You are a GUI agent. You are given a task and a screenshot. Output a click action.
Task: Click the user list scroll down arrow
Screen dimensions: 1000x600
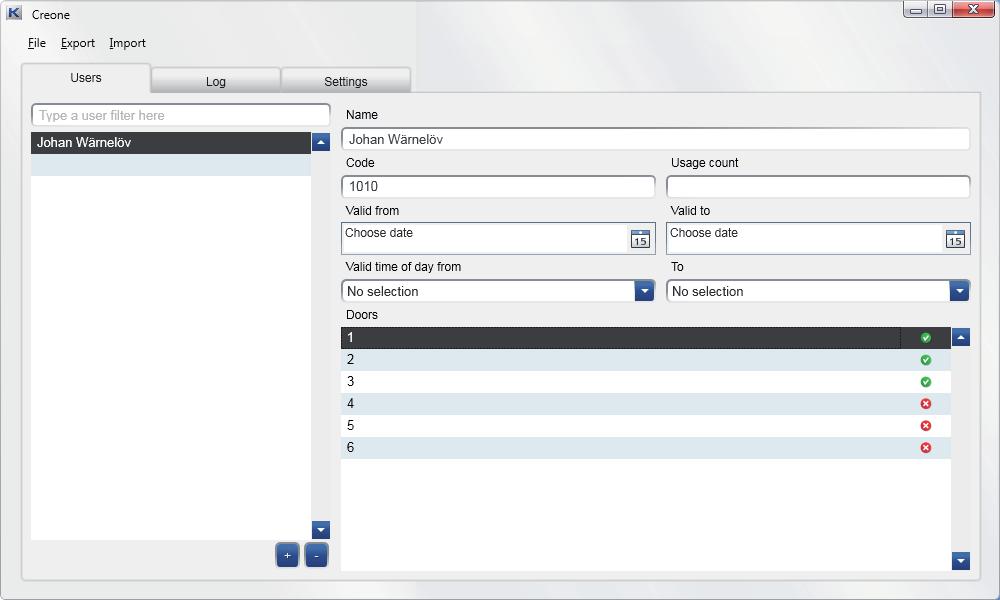pos(321,530)
